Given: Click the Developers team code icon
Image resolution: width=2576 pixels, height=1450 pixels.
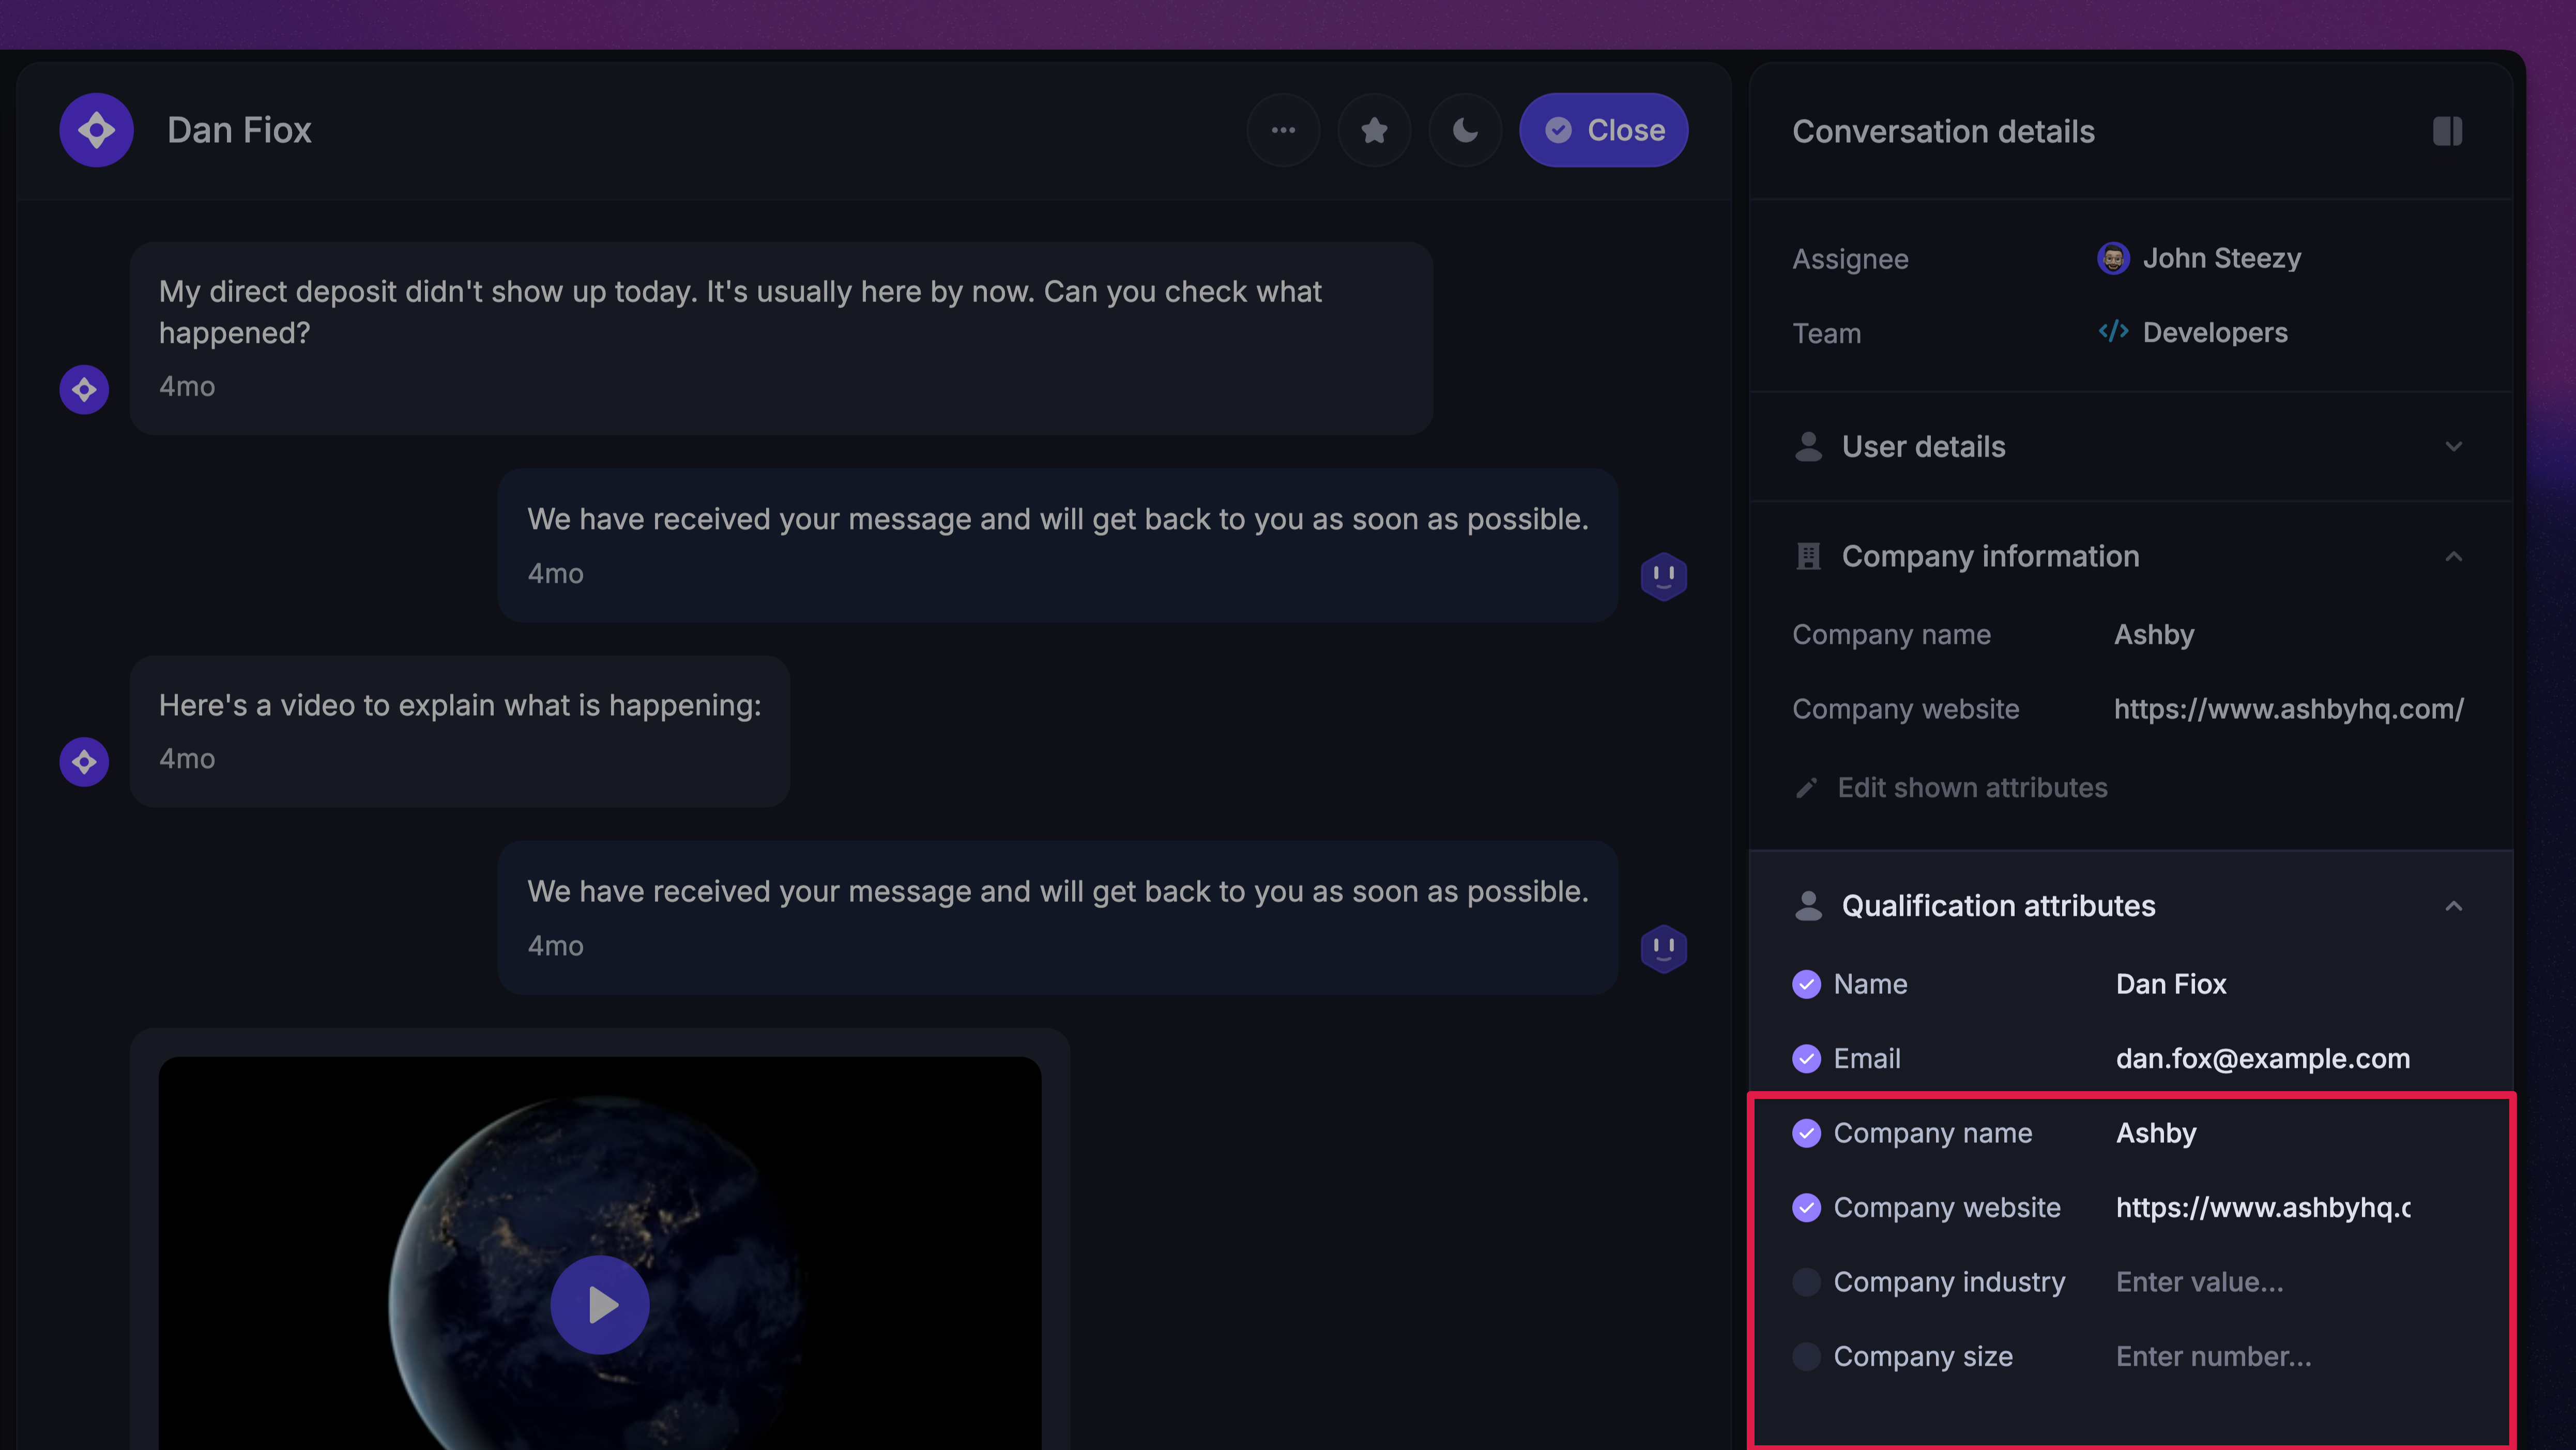Looking at the screenshot, I should pos(2112,332).
